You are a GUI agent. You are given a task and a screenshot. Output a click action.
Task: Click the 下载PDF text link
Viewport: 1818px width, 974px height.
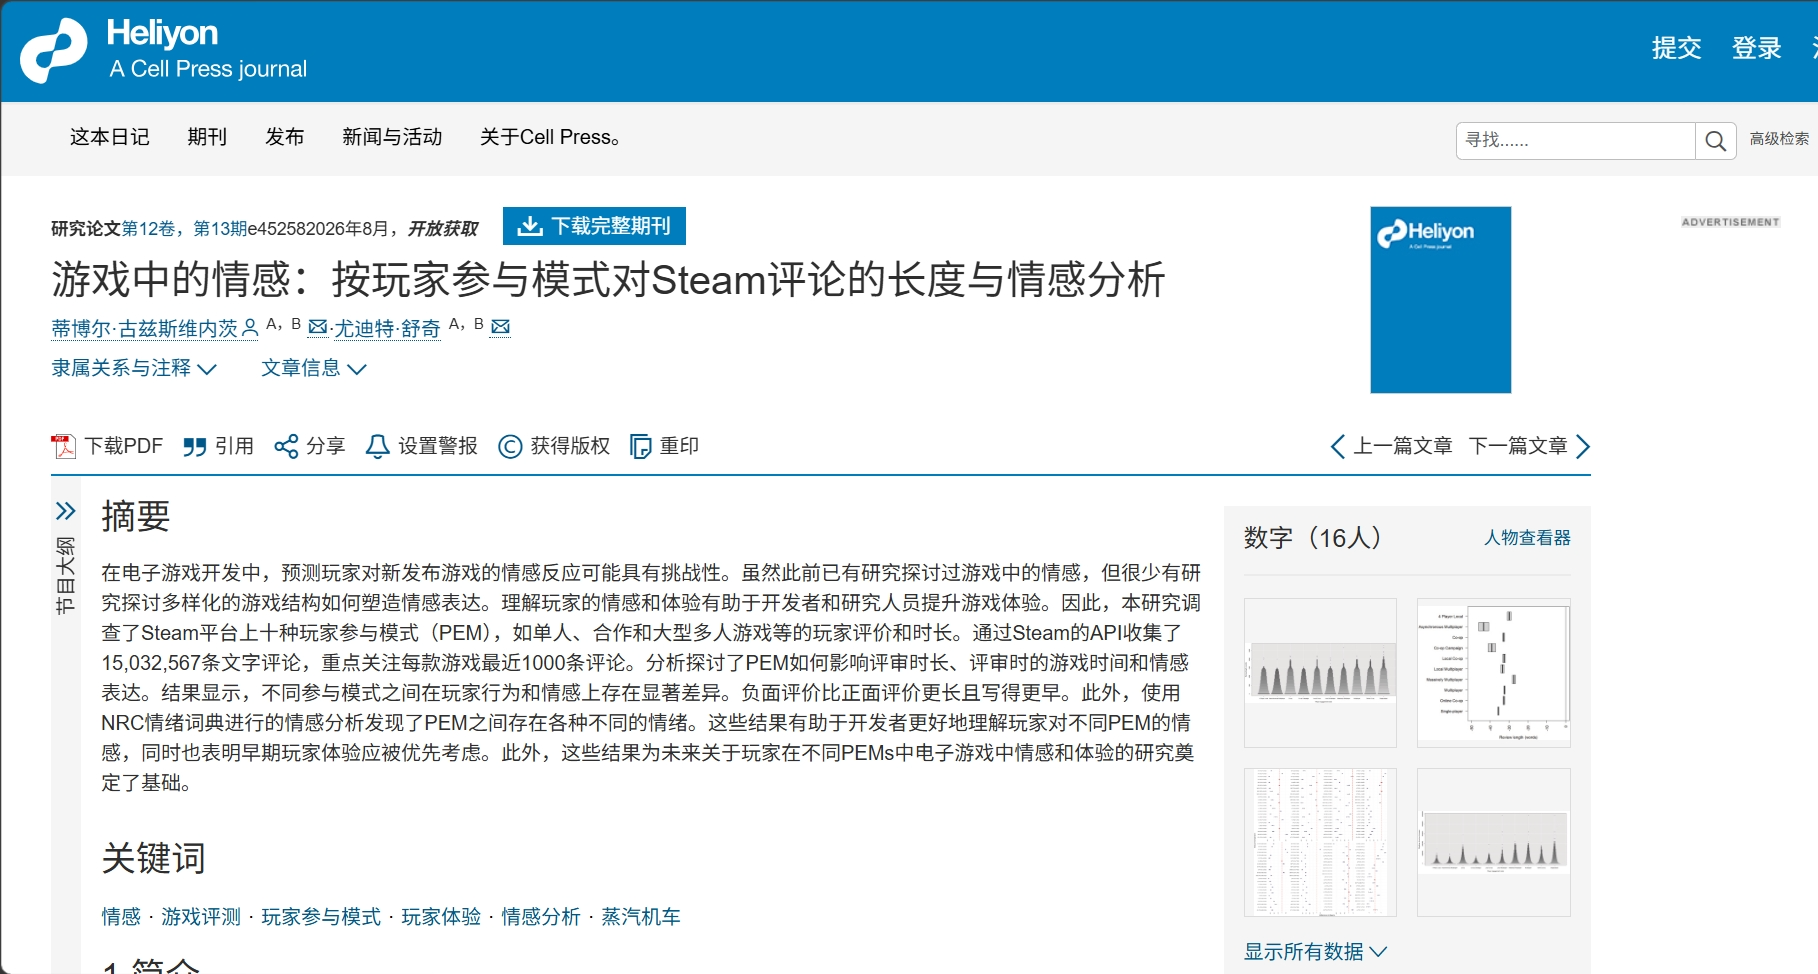[123, 446]
